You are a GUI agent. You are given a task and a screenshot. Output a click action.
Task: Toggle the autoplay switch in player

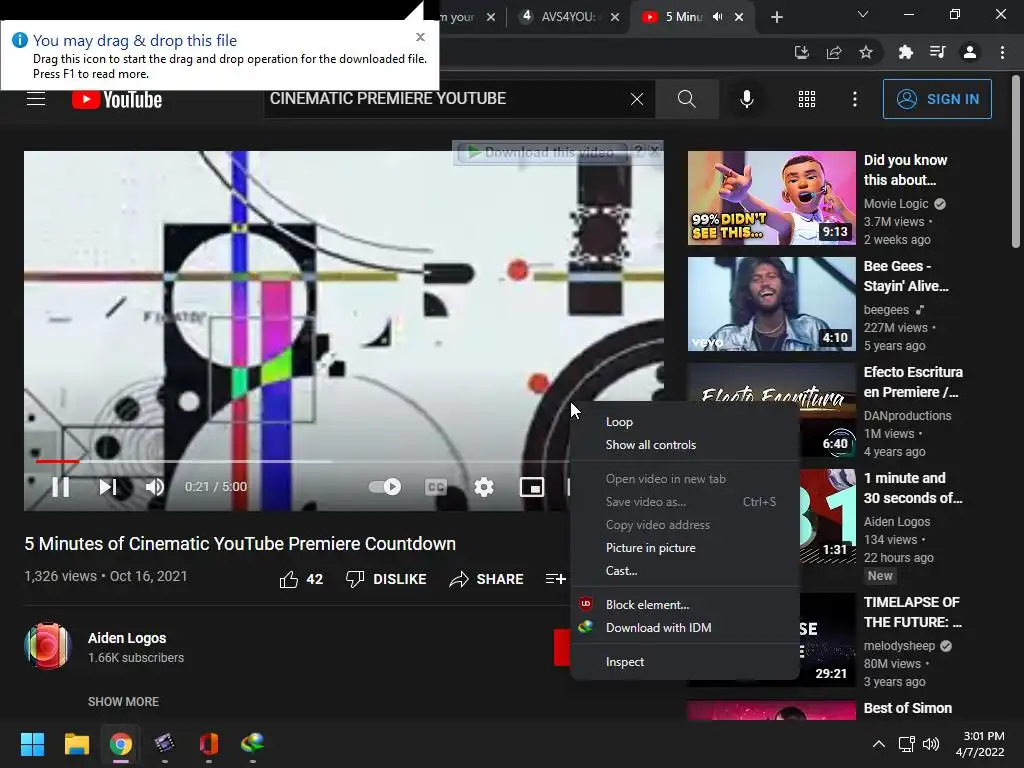[385, 487]
